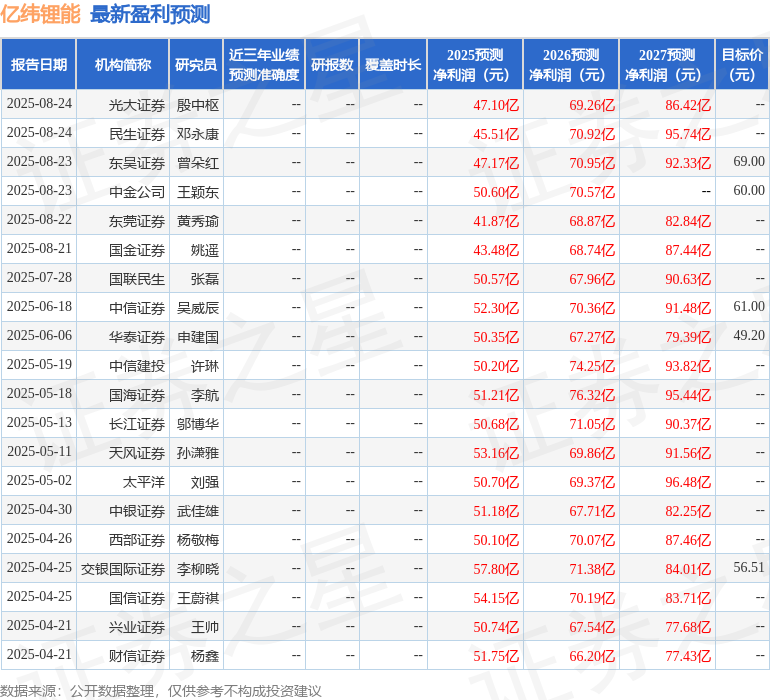Viewport: 770px width, 700px height.
Task: Click analyst name 王颖东
Action: pyautogui.click(x=197, y=192)
